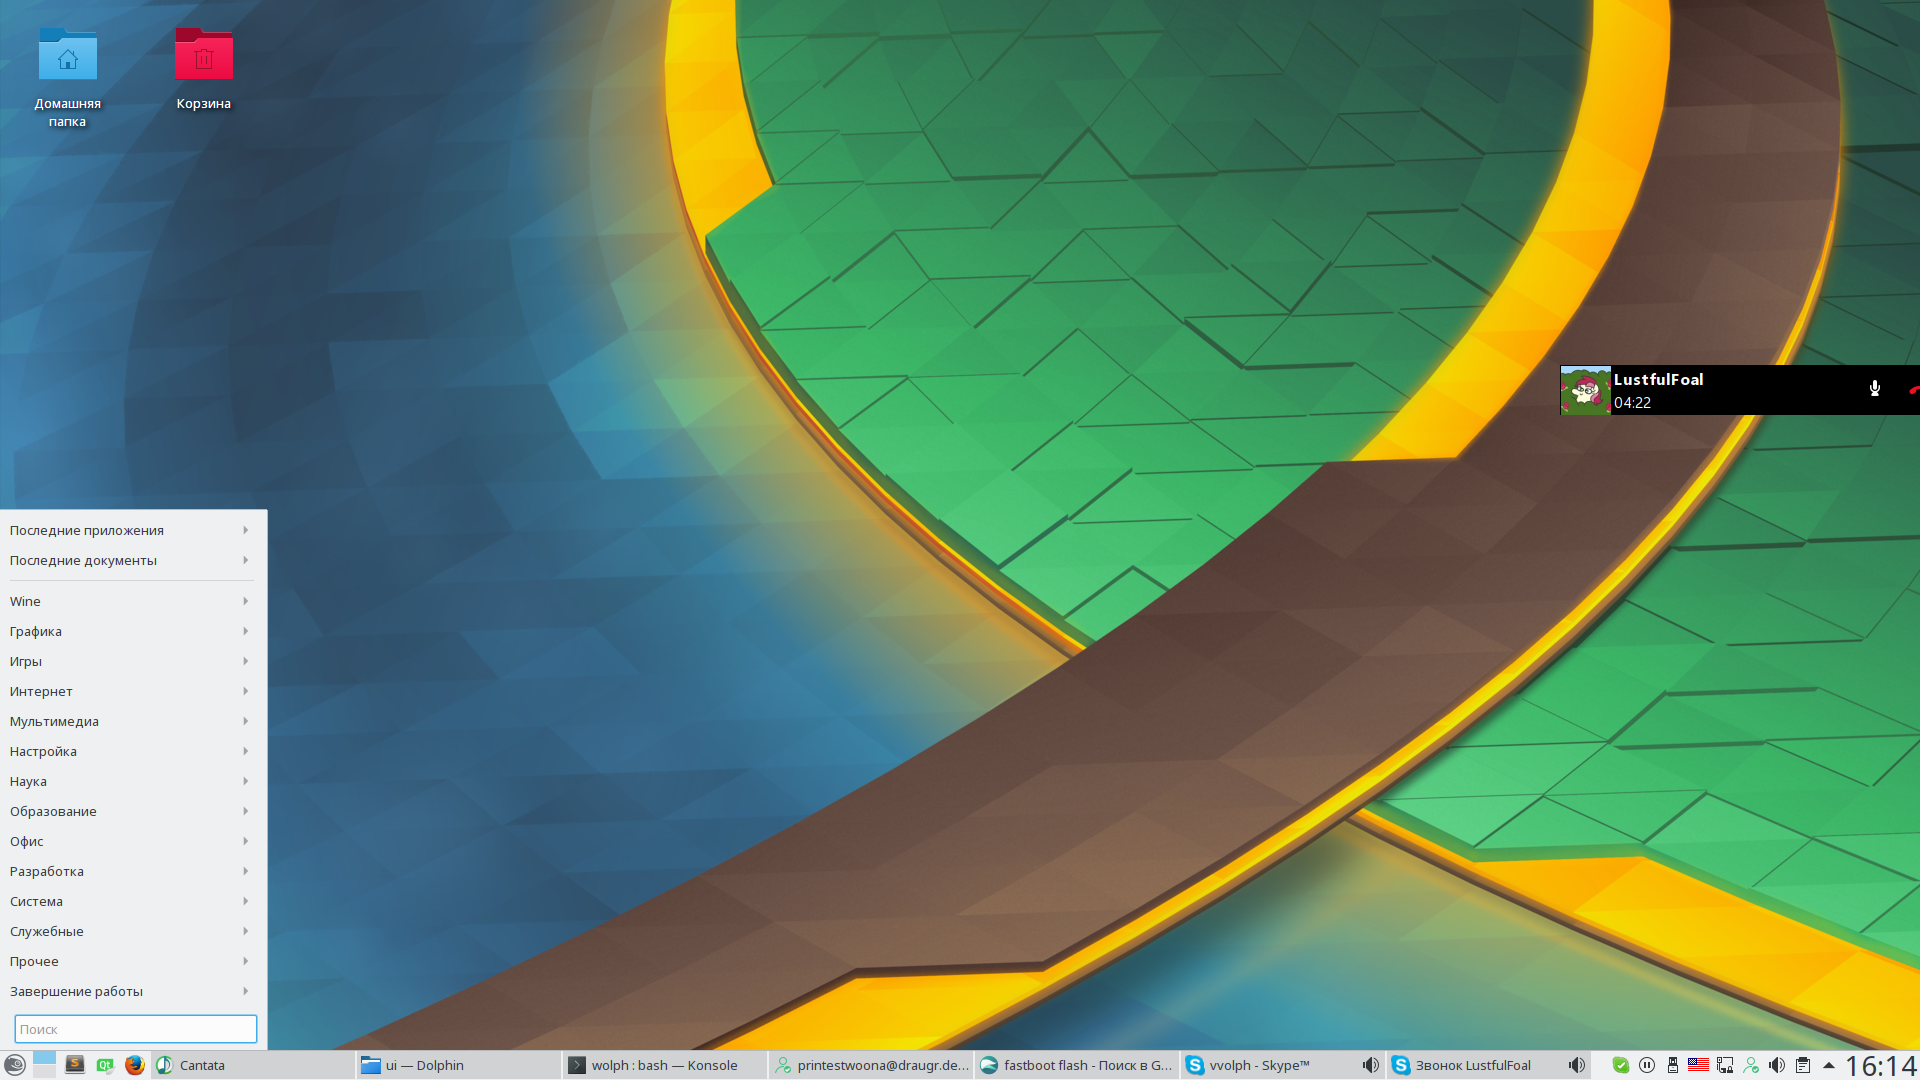Open the removable device notifier tray icon
The image size is (1920, 1080).
[1673, 1065]
